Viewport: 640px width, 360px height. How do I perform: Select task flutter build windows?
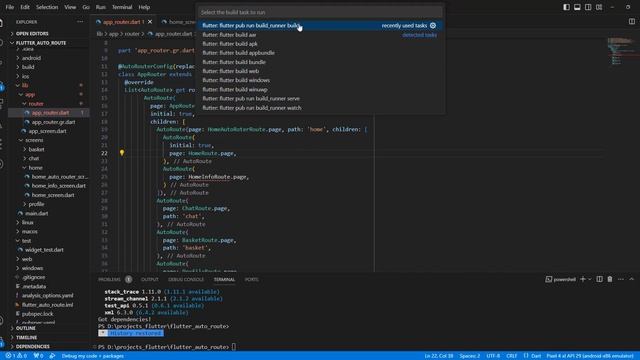coord(320,80)
